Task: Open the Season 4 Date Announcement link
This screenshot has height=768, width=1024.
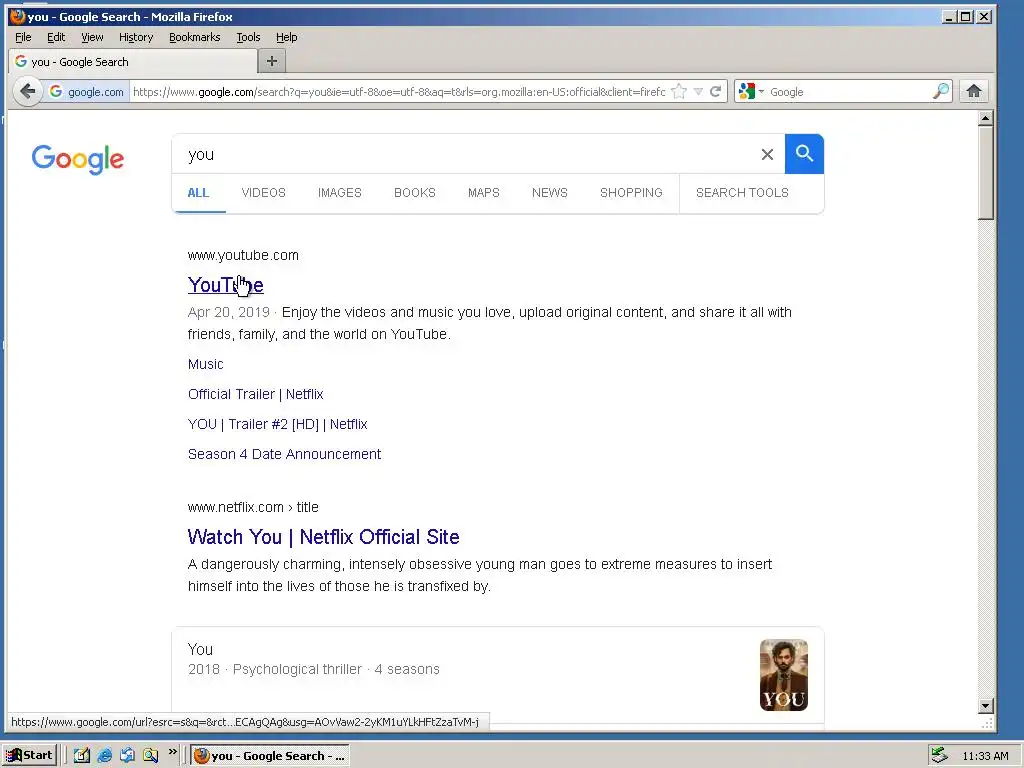Action: [284, 455]
